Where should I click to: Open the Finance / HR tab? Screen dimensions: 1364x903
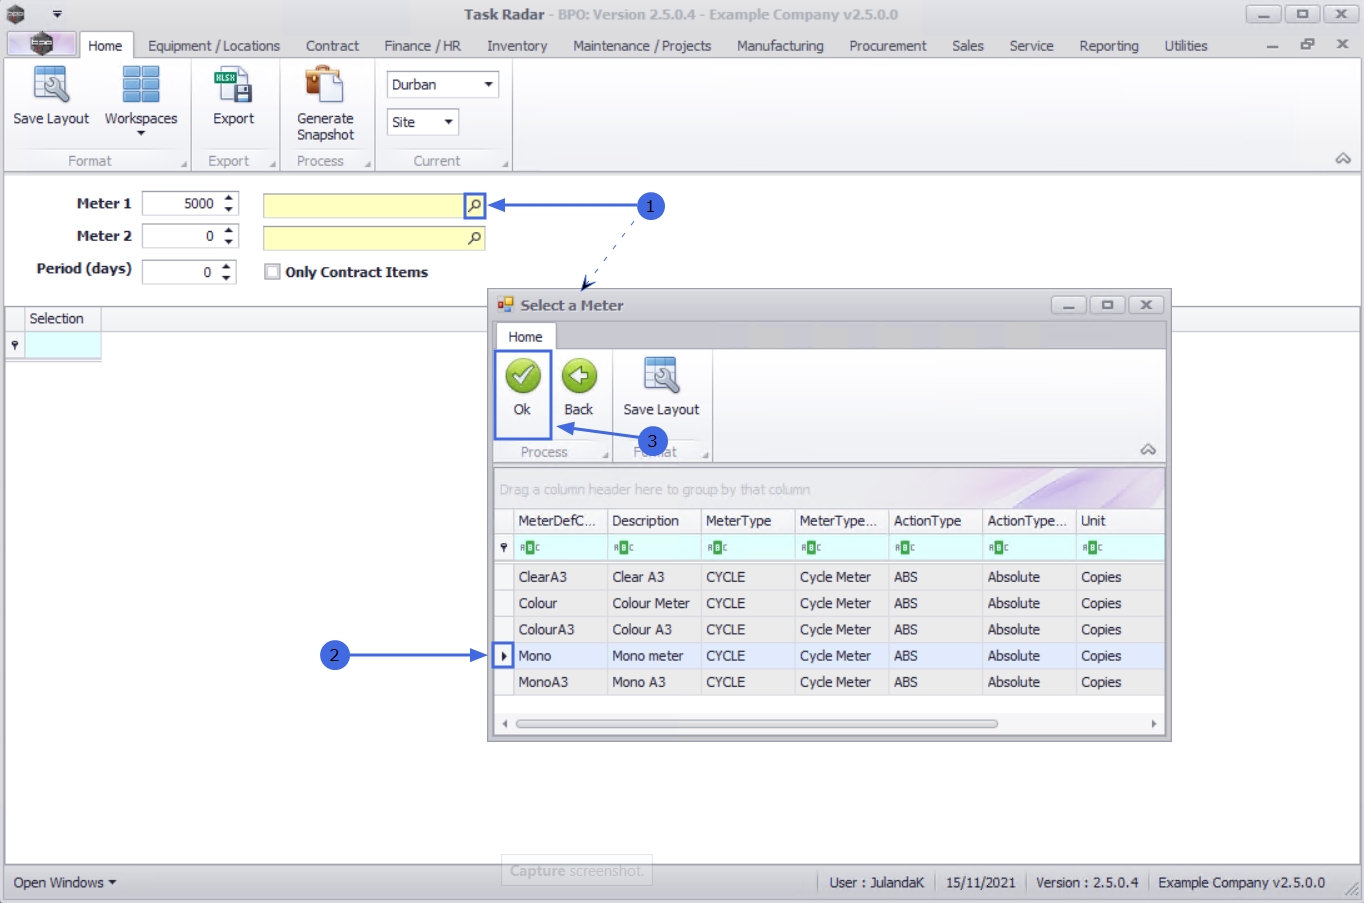(x=423, y=46)
